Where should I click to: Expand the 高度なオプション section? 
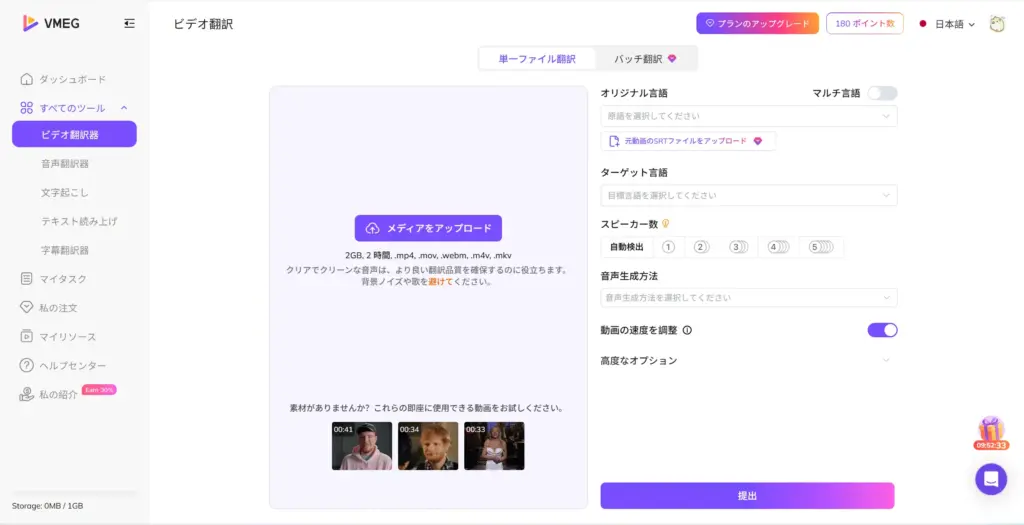pos(748,360)
